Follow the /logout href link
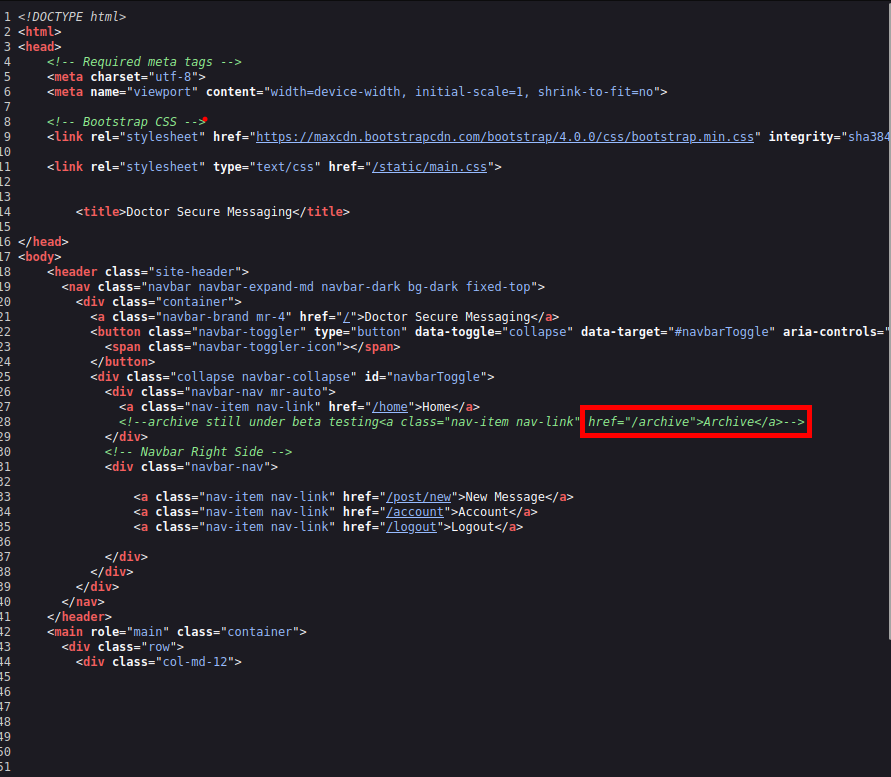 tap(412, 527)
